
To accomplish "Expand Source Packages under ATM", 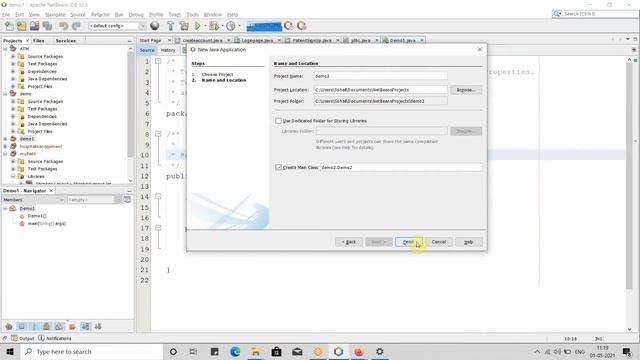I will tap(13, 56).
